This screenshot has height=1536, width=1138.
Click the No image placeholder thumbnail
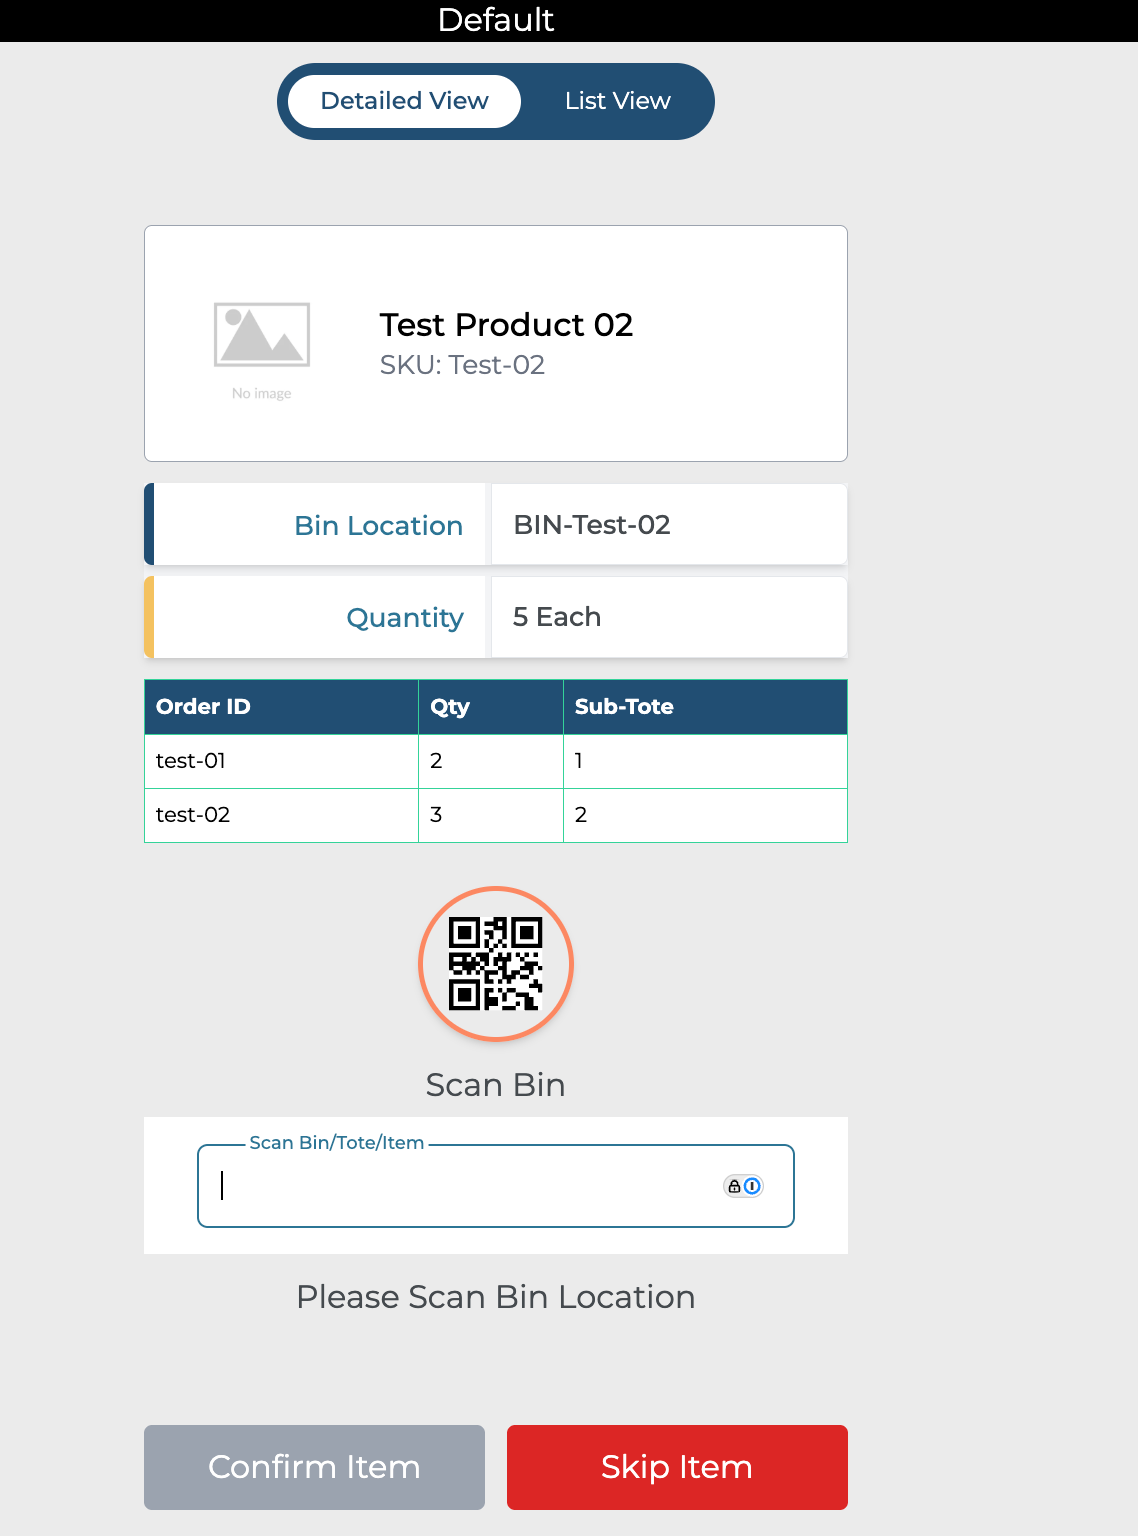point(262,345)
